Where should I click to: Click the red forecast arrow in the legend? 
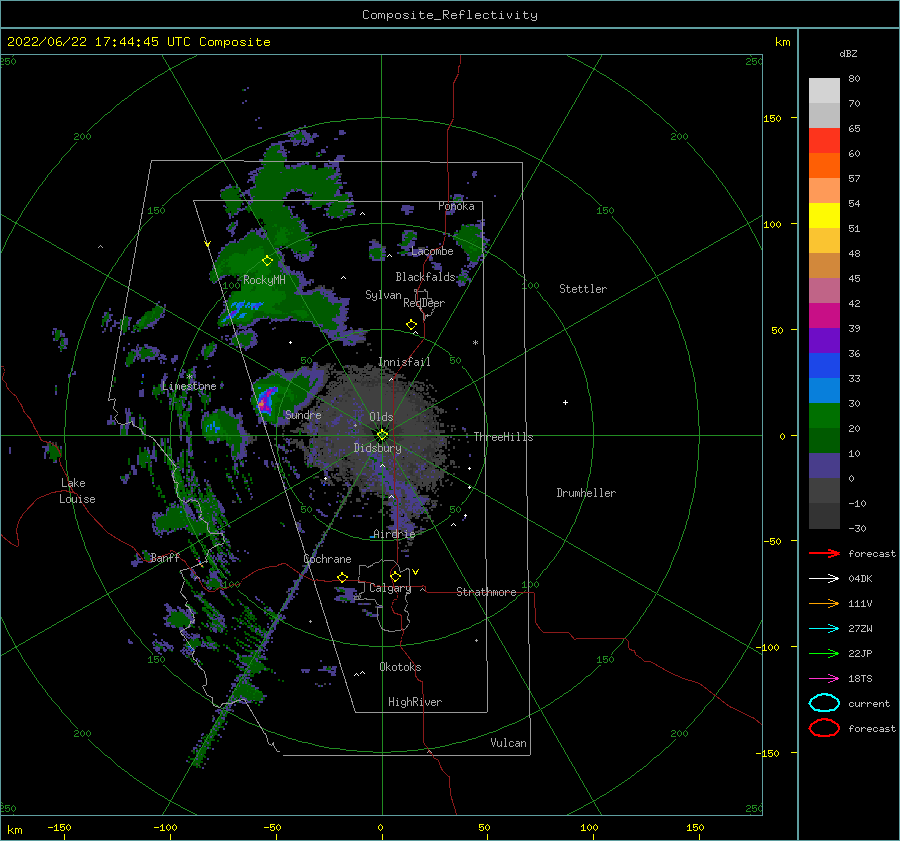click(824, 553)
